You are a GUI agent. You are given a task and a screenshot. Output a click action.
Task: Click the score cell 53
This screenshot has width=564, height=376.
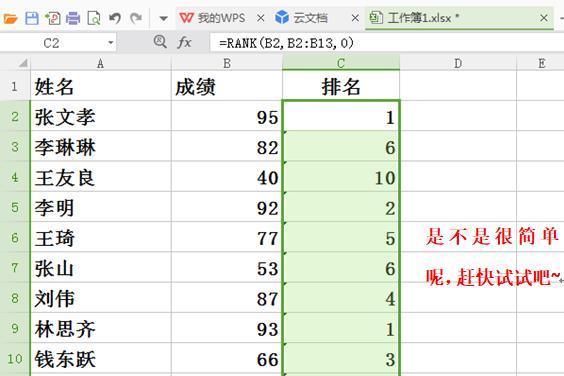227,267
